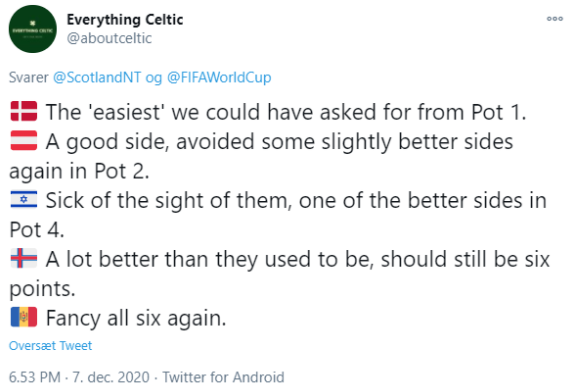Open the @FIFAWorldCup mention
This screenshot has height=392, width=580.
coord(219,77)
